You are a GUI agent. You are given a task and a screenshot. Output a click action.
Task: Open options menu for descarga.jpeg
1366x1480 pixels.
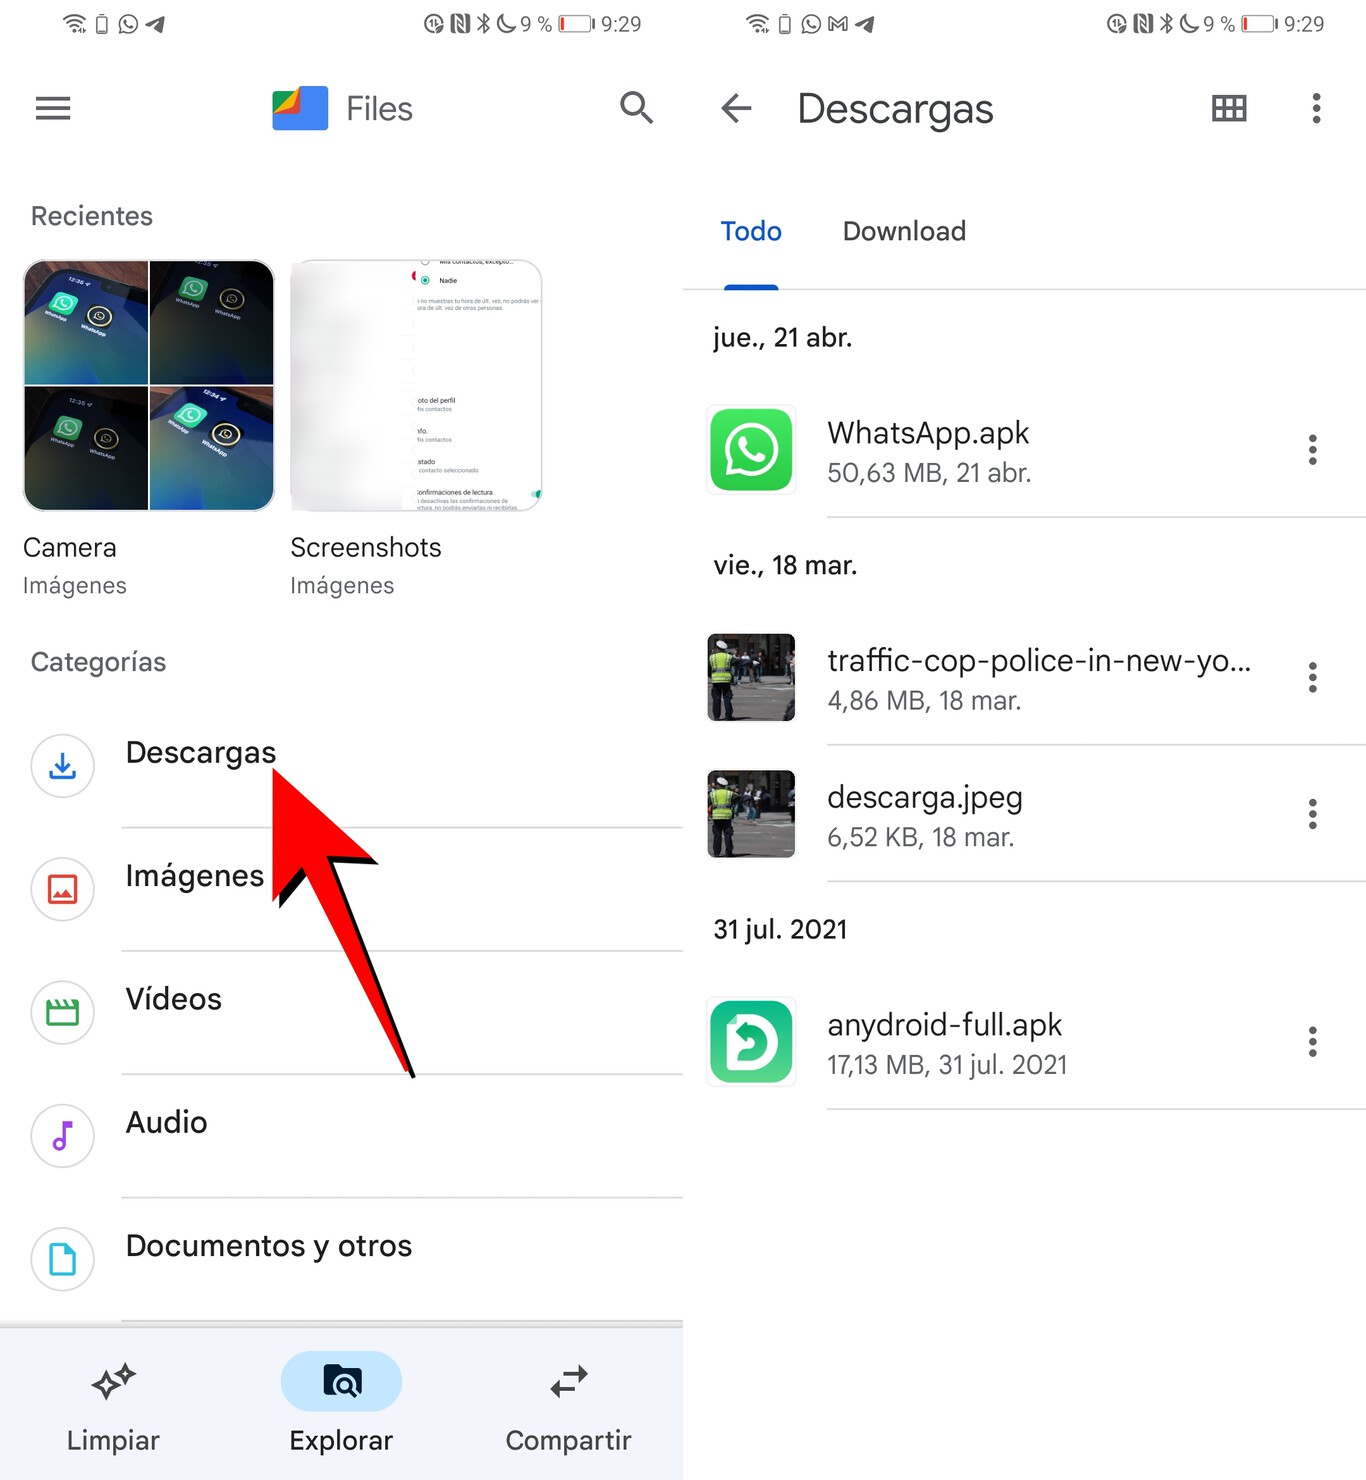(1312, 814)
